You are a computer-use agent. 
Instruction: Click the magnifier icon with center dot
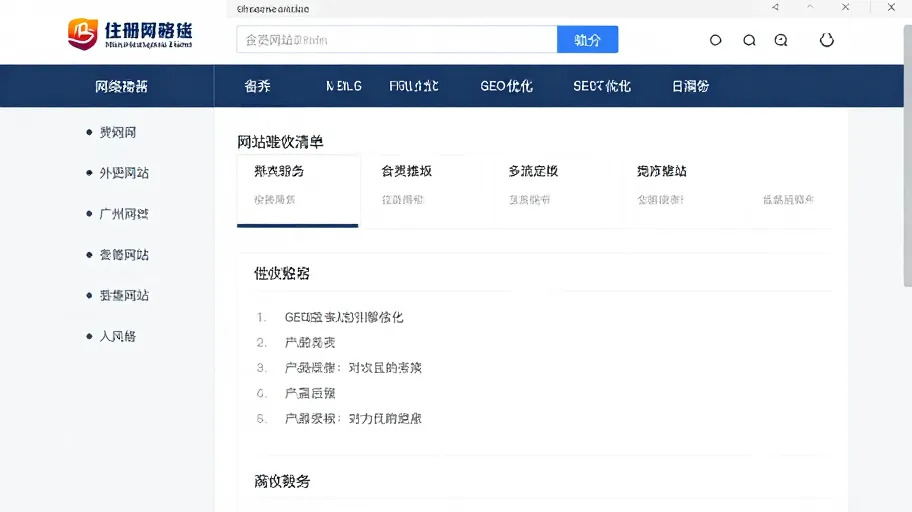click(x=781, y=40)
